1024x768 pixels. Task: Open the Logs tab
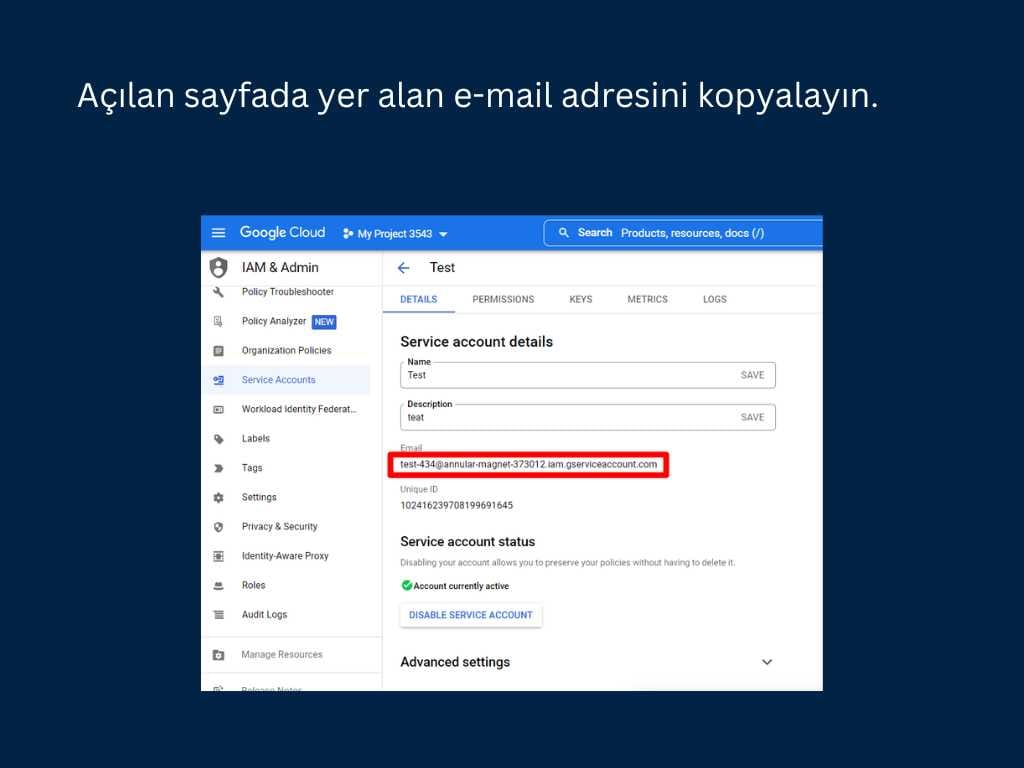[714, 299]
